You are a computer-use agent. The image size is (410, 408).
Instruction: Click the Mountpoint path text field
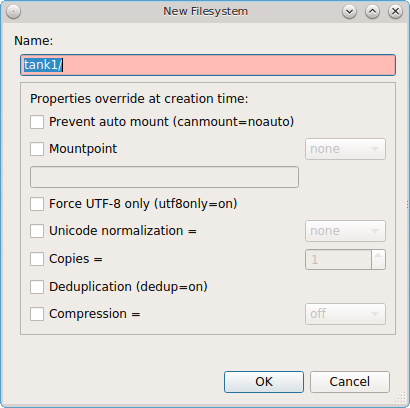pyautogui.click(x=164, y=177)
